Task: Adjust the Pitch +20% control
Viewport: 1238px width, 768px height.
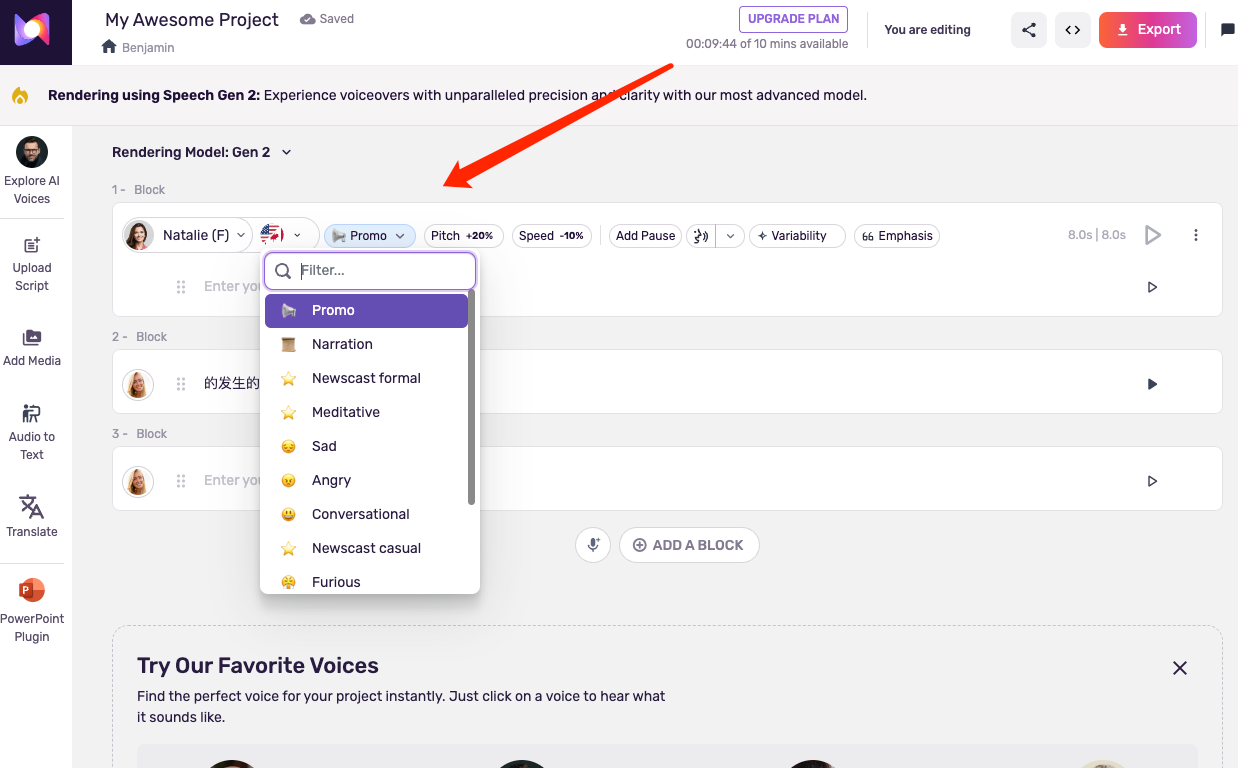Action: coord(463,236)
